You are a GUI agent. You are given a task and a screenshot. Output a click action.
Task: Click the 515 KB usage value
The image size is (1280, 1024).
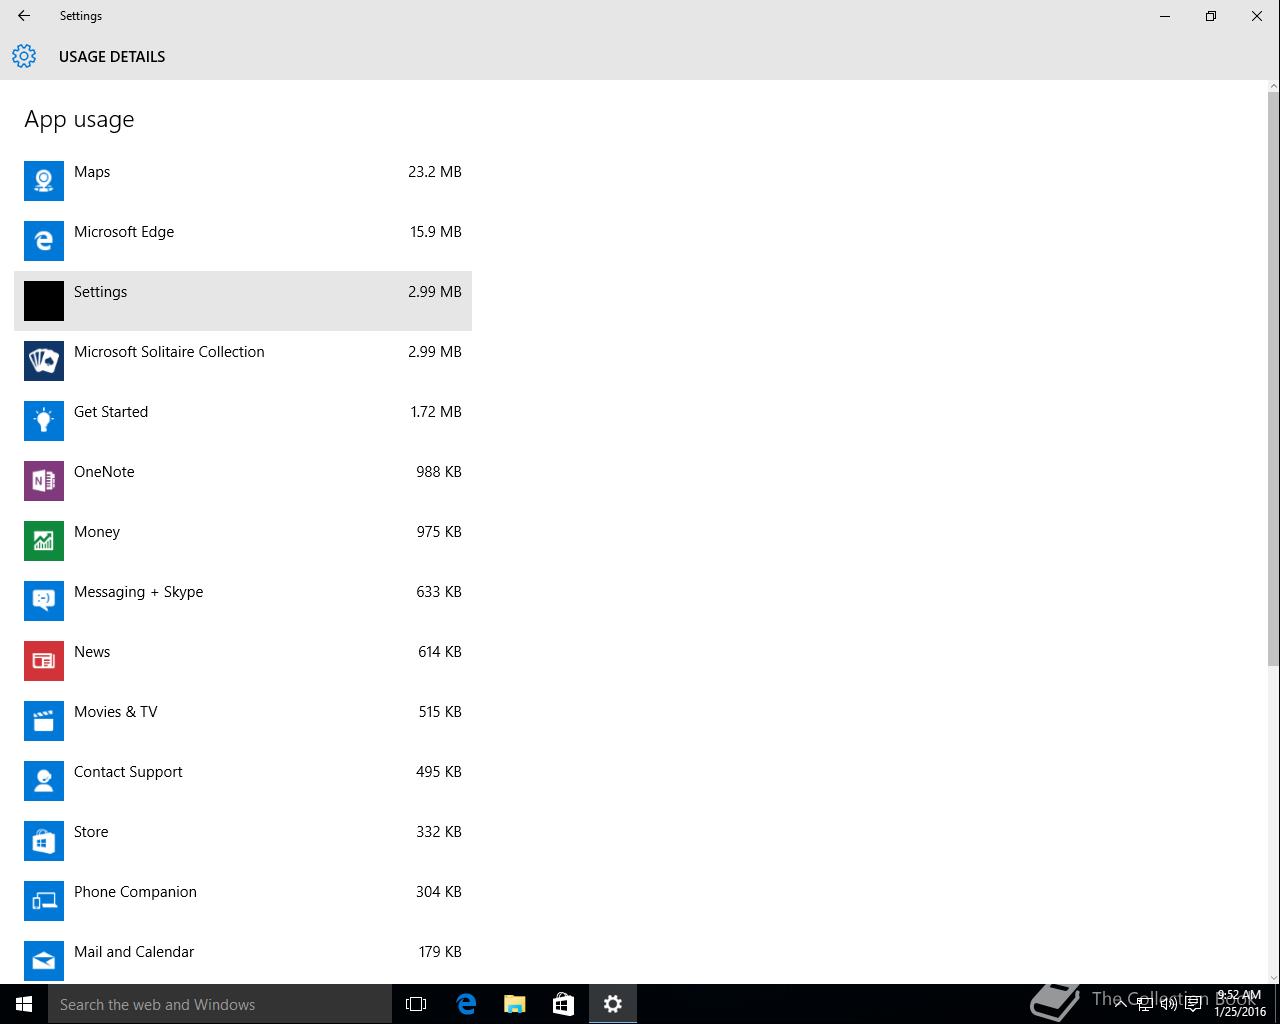440,712
